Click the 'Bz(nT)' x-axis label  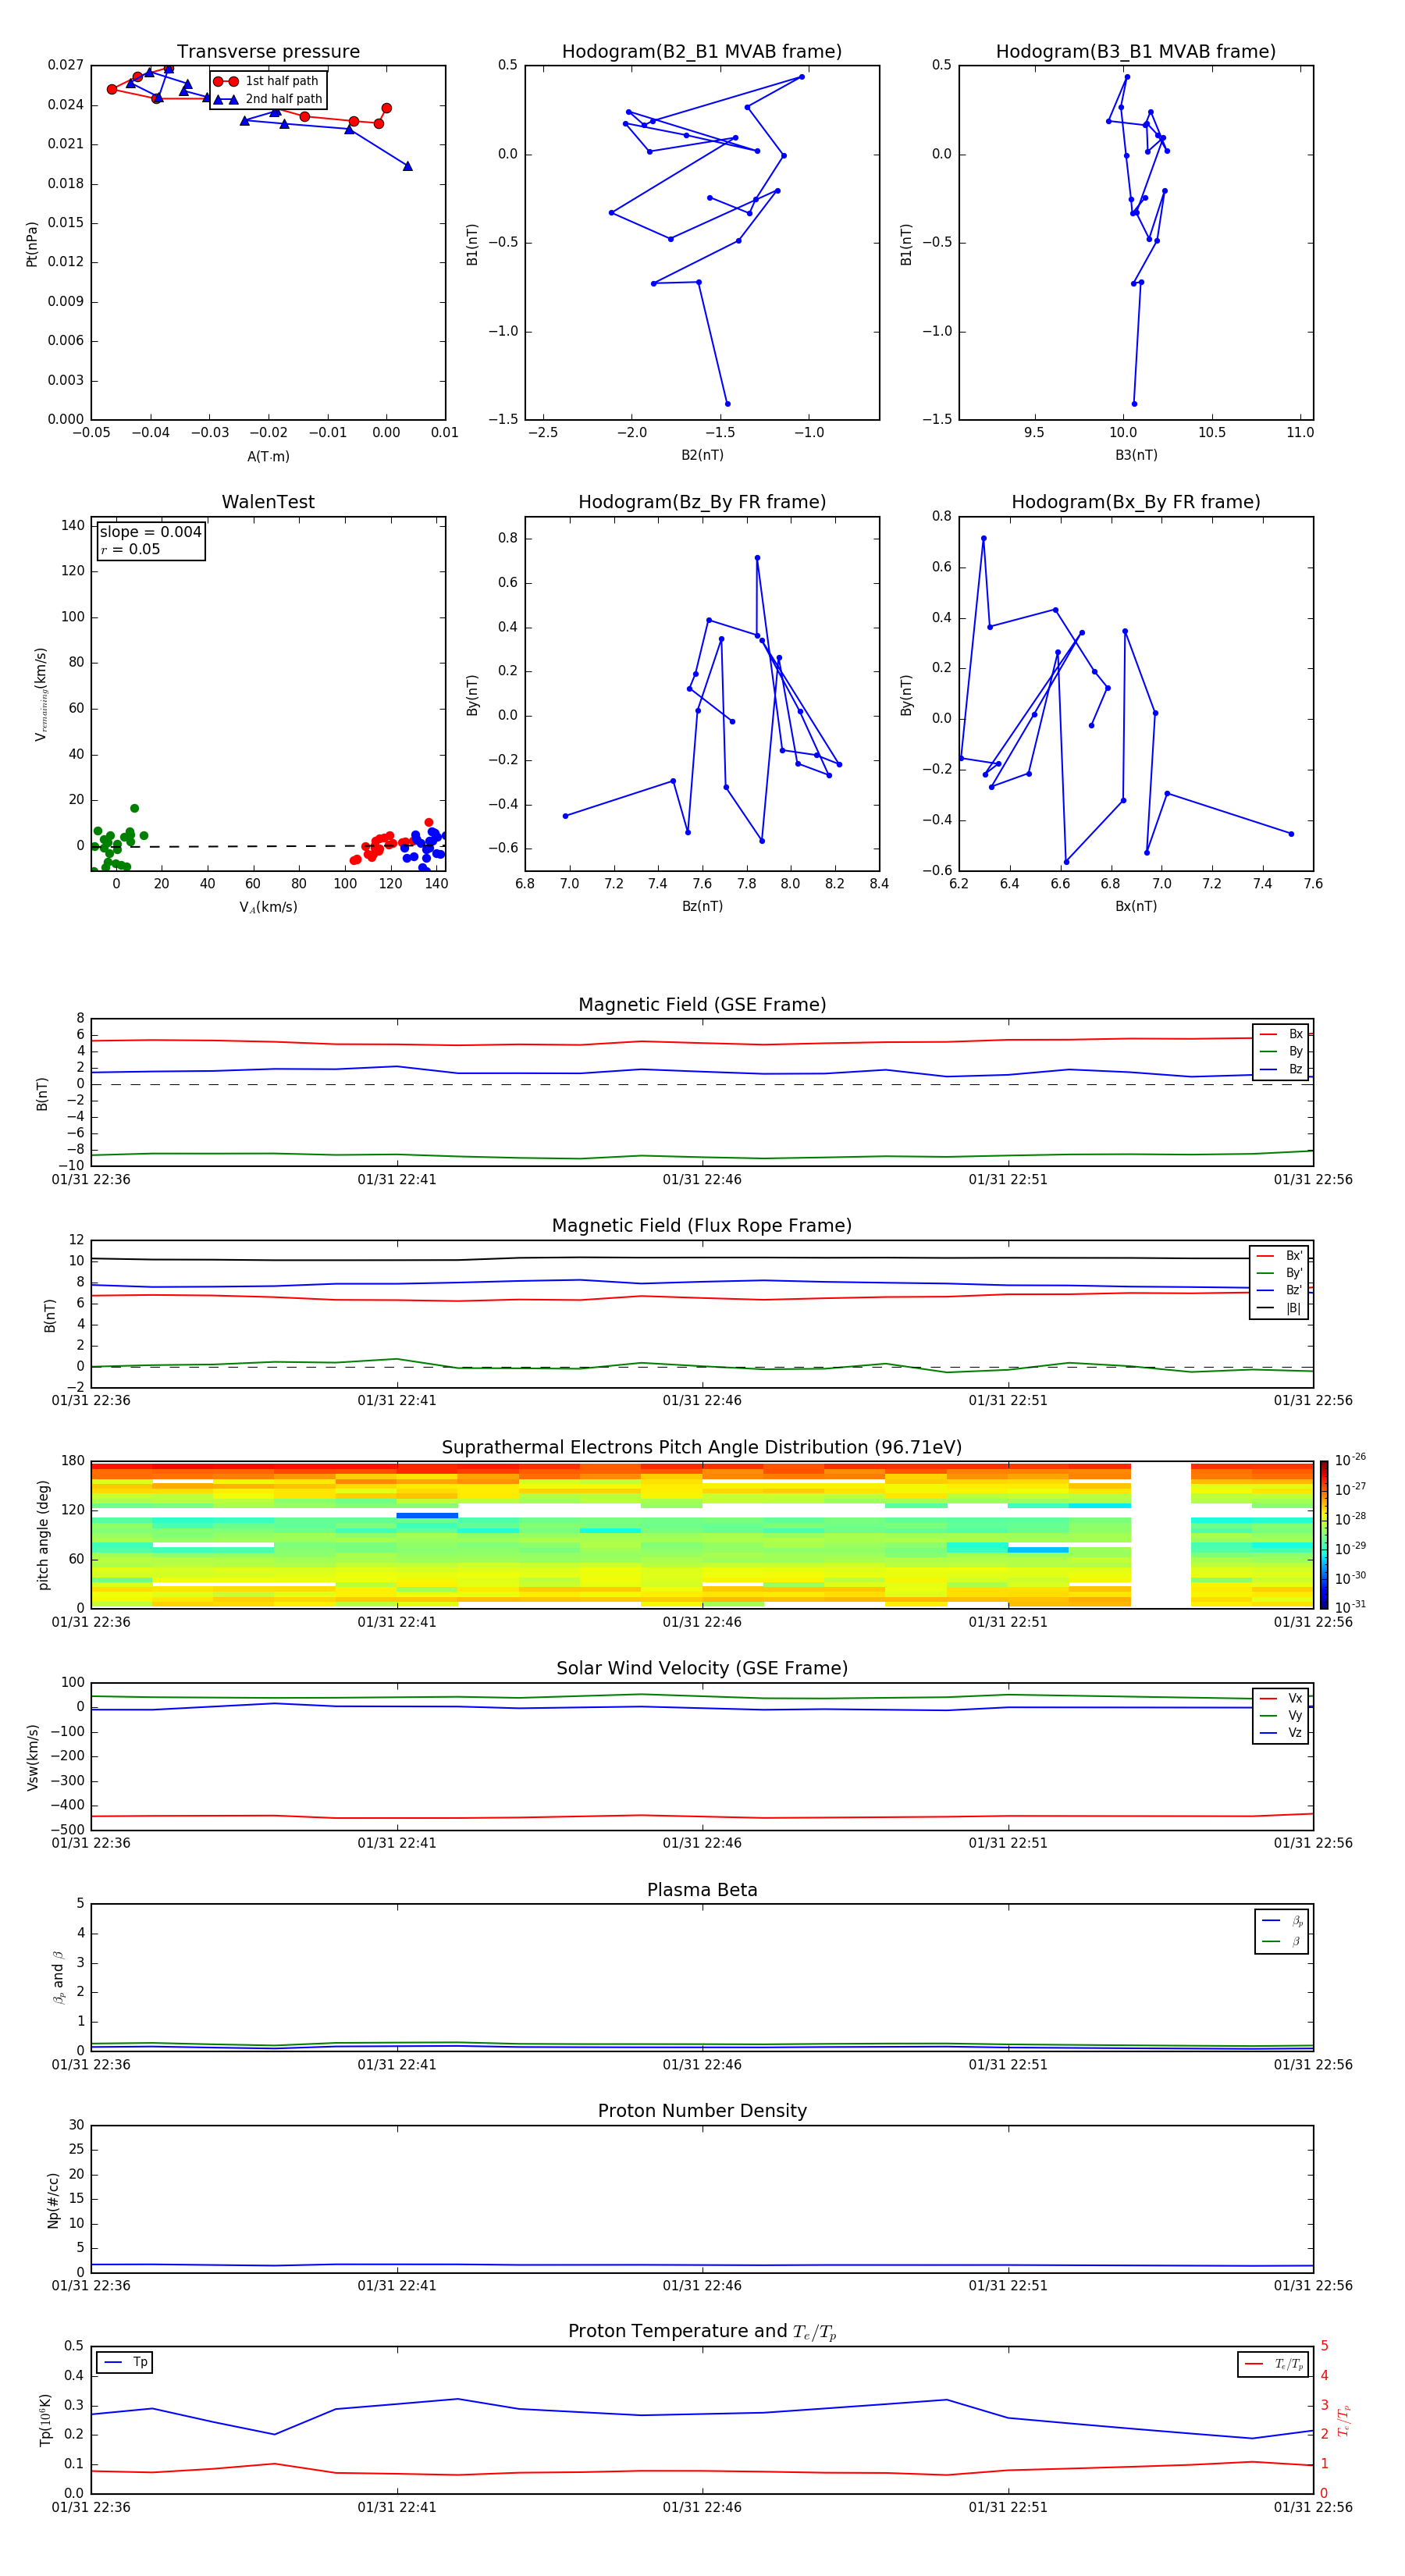pos(702,906)
